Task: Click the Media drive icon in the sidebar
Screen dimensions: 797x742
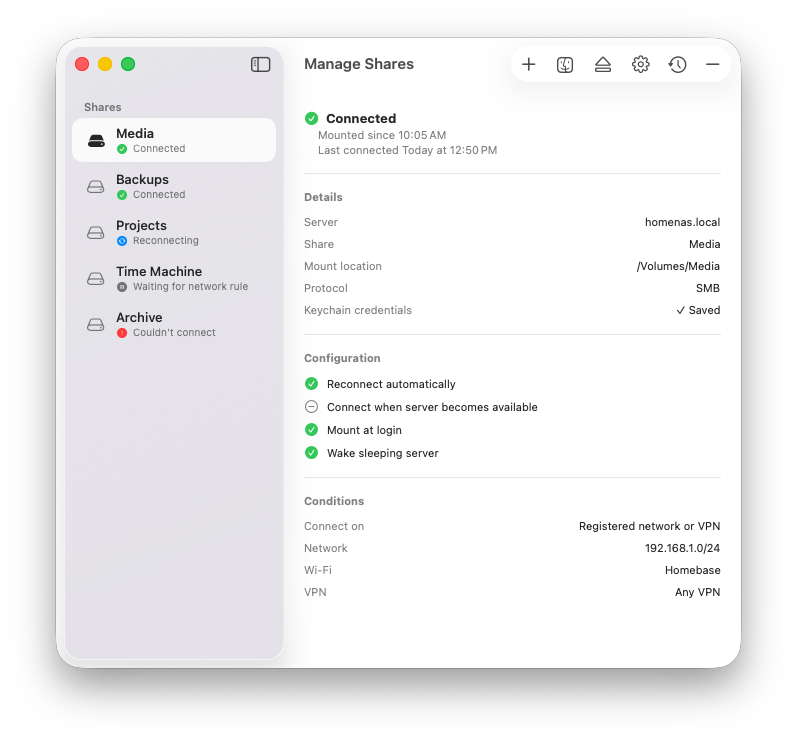Action: coord(96,141)
